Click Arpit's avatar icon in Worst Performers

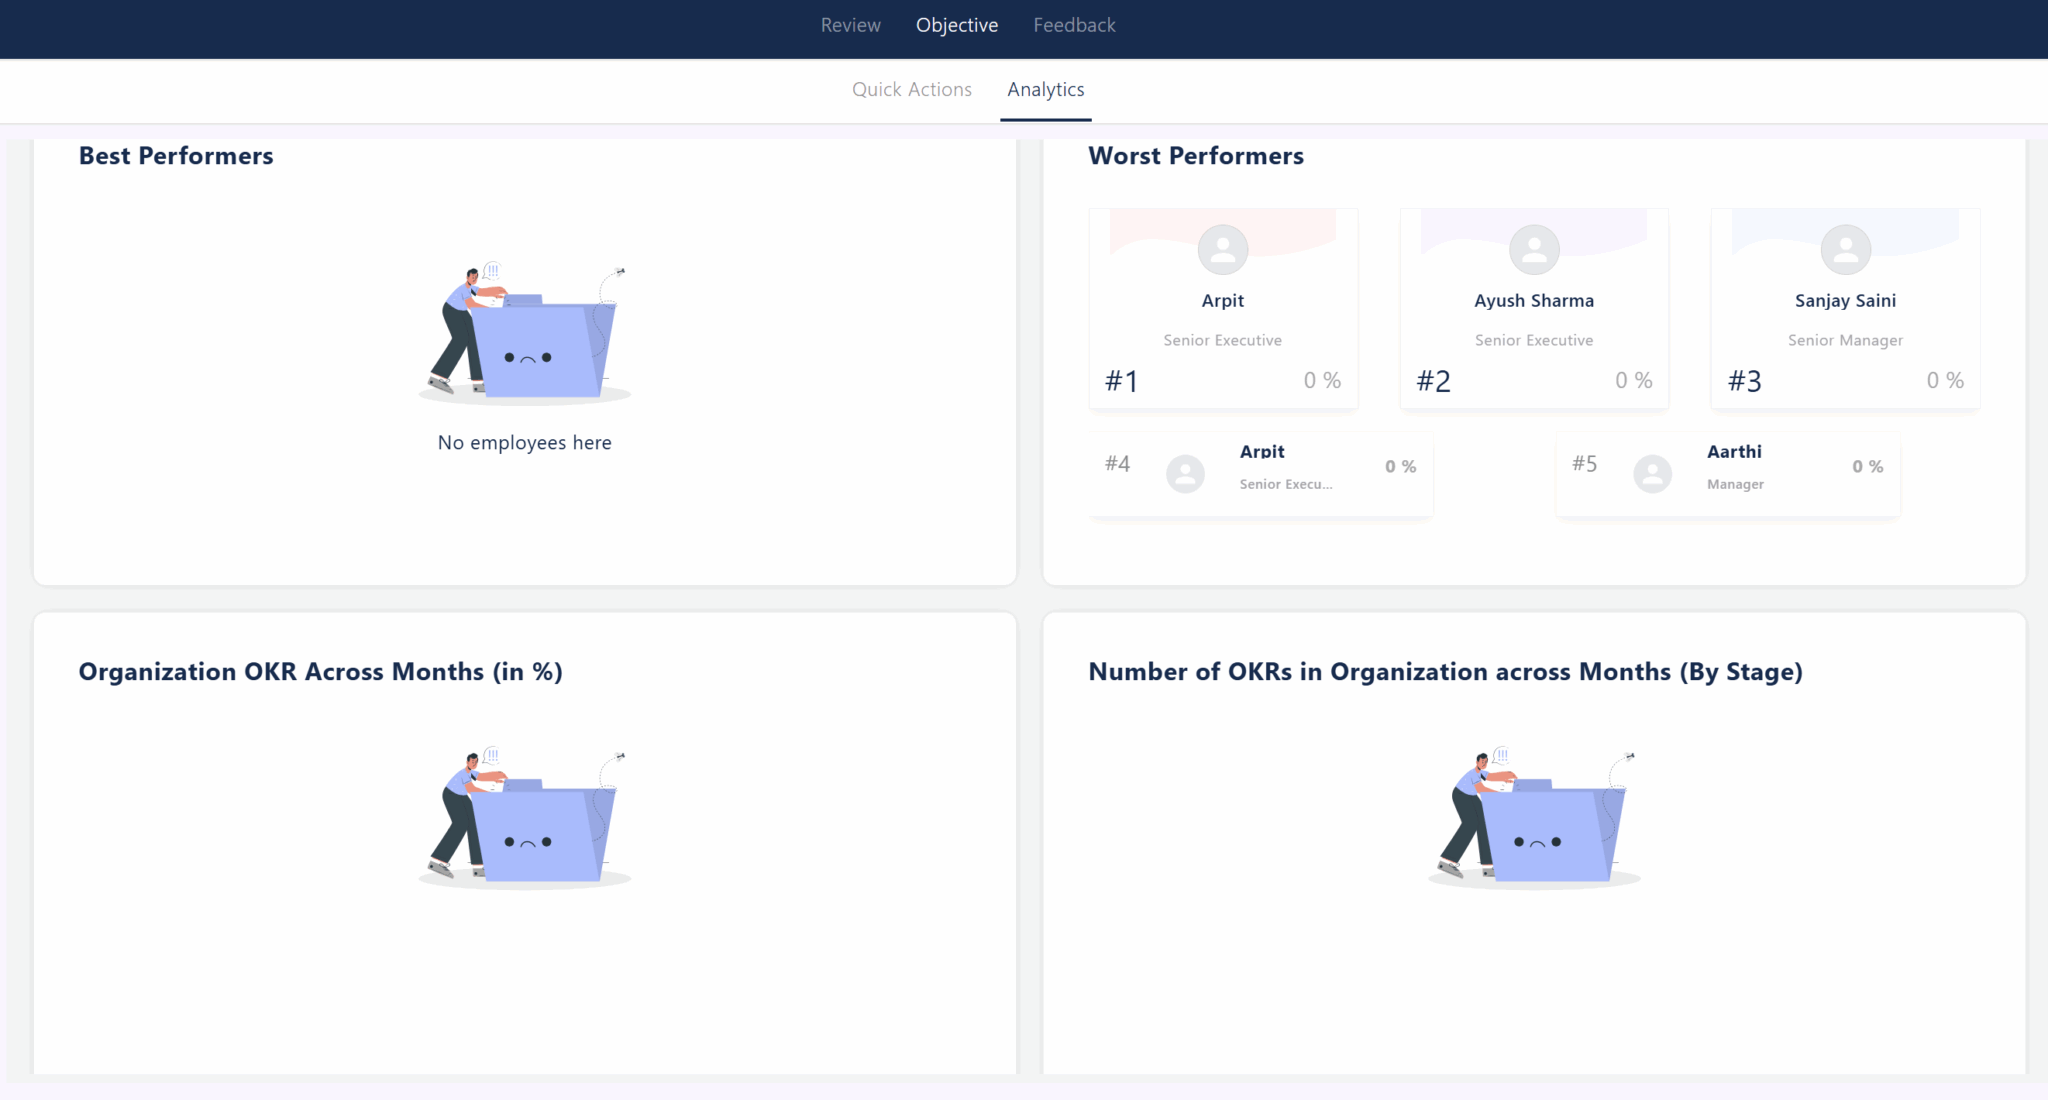click(1222, 250)
